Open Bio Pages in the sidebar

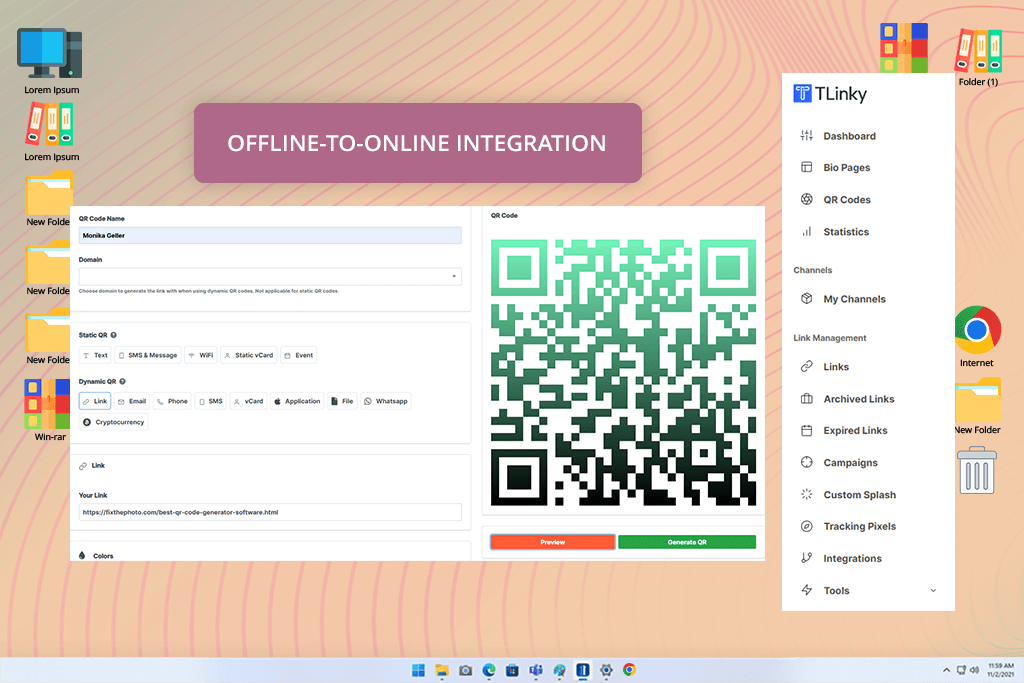click(846, 168)
